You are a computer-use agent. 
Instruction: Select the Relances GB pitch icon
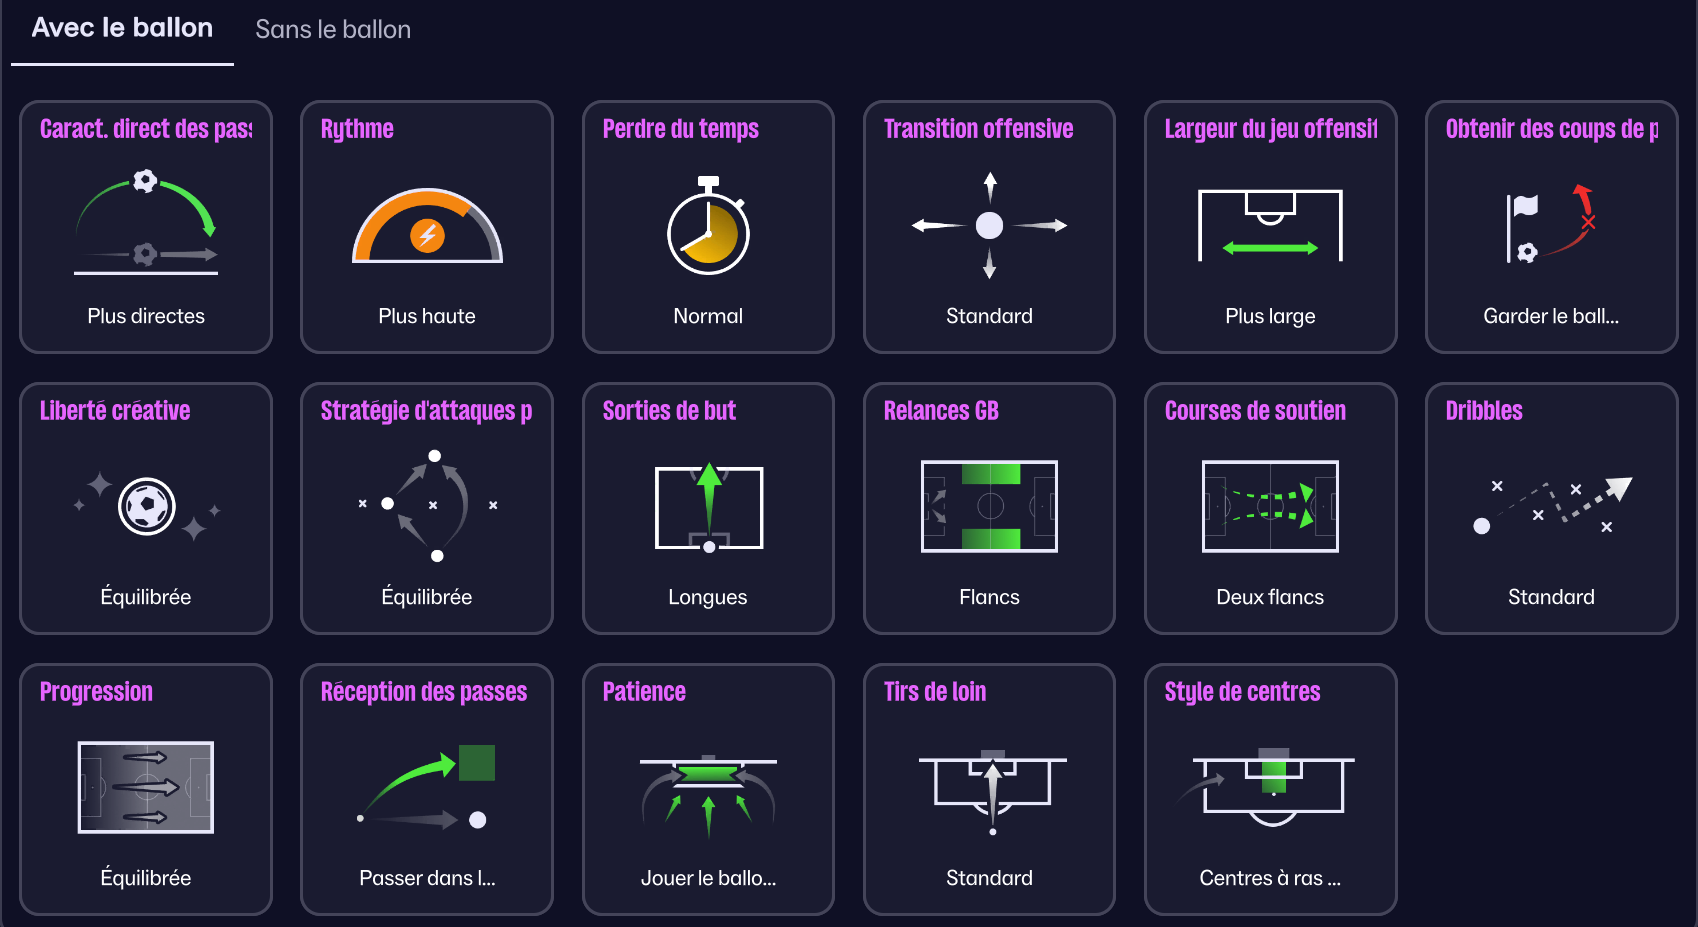[989, 506]
